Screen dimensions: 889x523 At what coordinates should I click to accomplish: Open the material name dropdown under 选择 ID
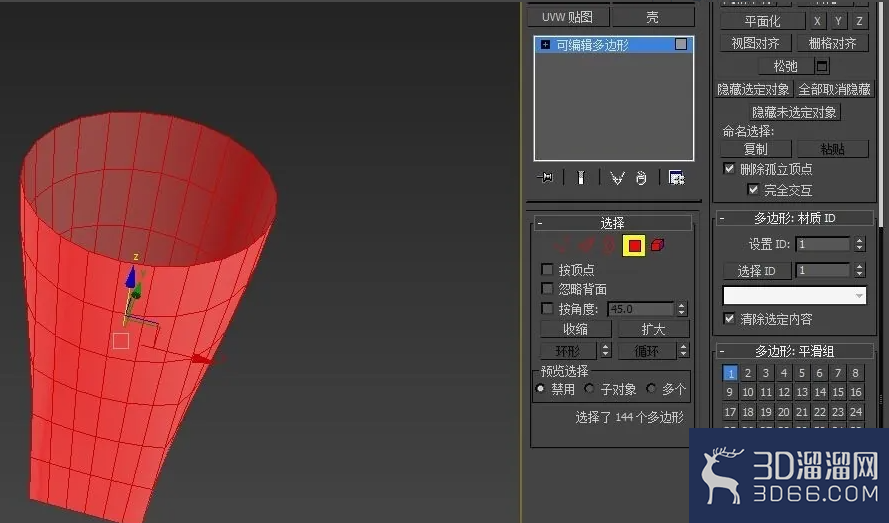[794, 296]
